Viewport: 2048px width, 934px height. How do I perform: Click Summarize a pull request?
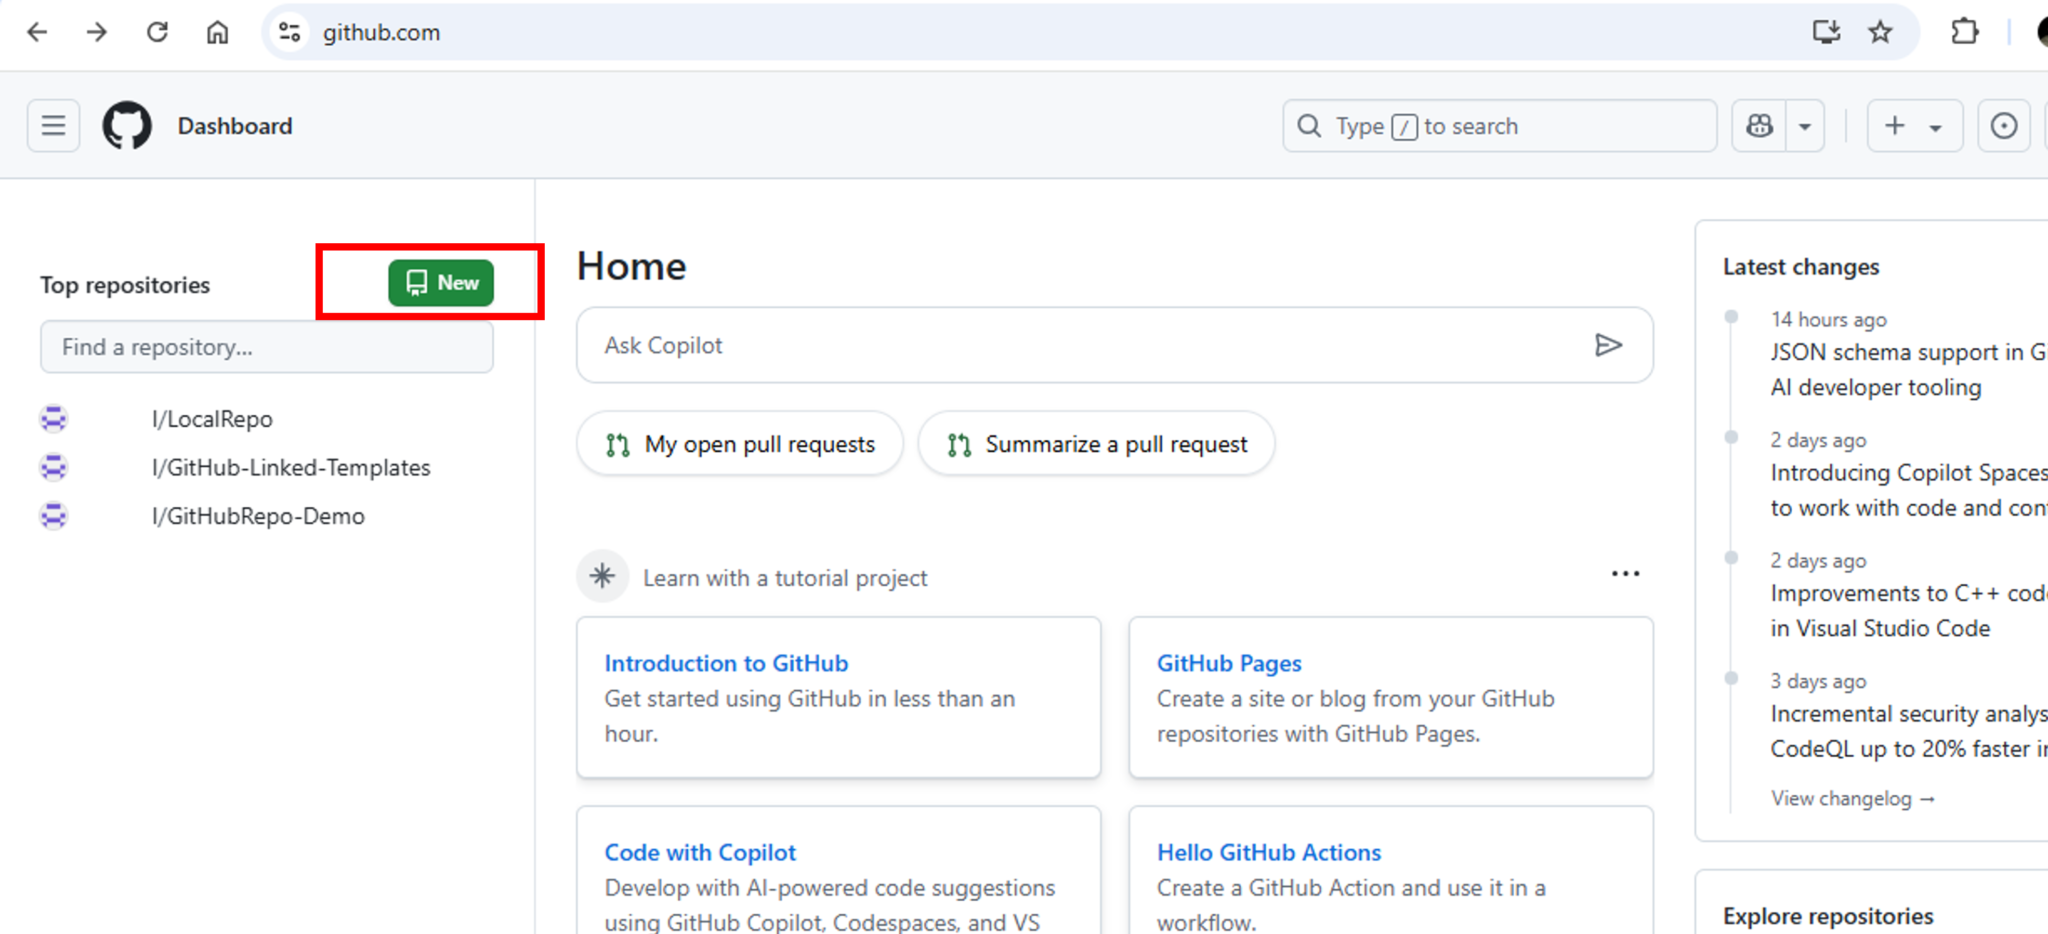(x=1096, y=443)
